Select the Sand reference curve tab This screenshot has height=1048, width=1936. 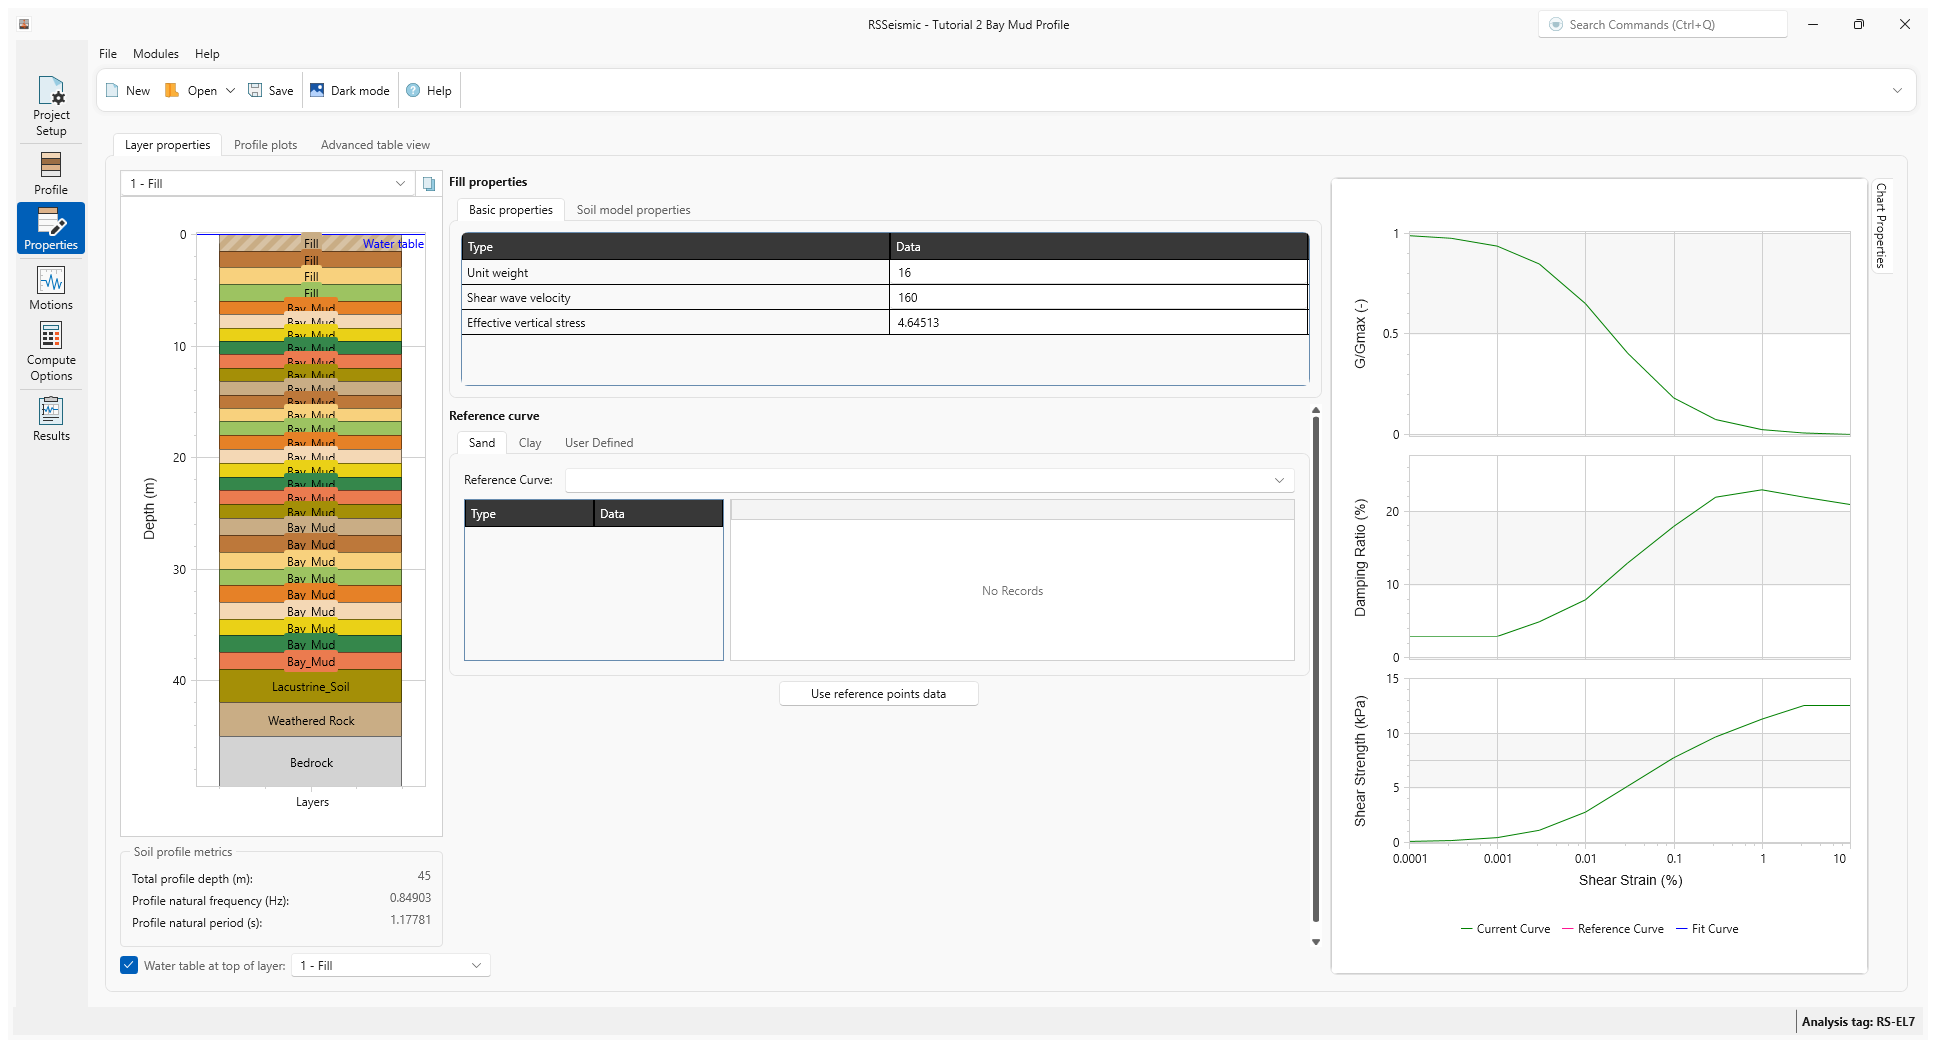click(x=481, y=443)
